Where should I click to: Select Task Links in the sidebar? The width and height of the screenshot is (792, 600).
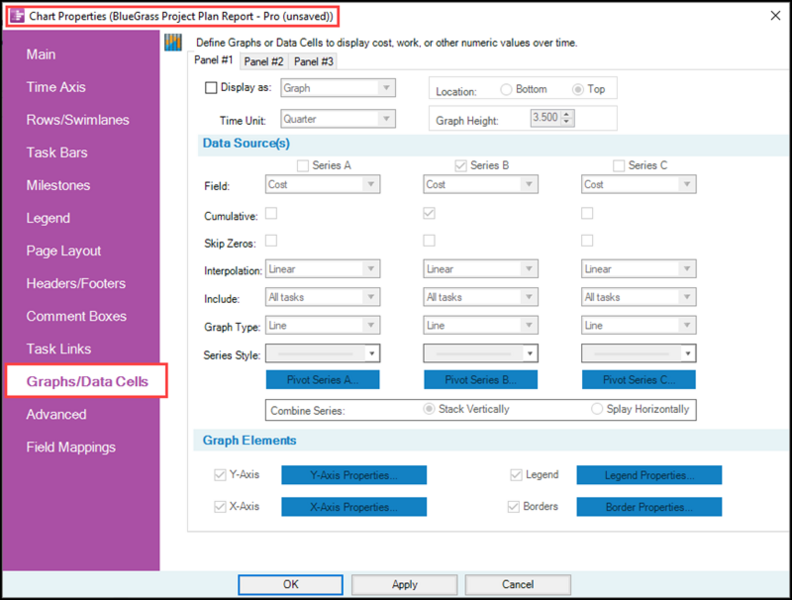coord(59,349)
